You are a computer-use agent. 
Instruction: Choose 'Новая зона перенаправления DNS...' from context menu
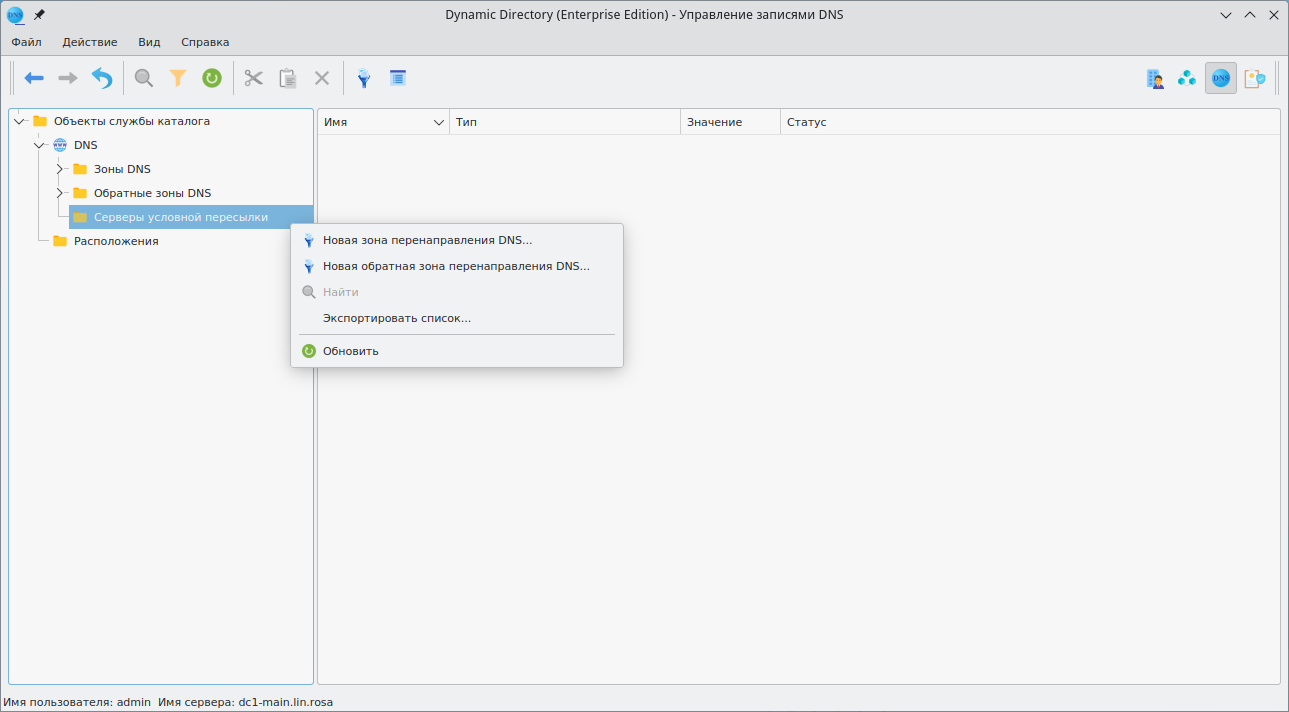point(427,240)
